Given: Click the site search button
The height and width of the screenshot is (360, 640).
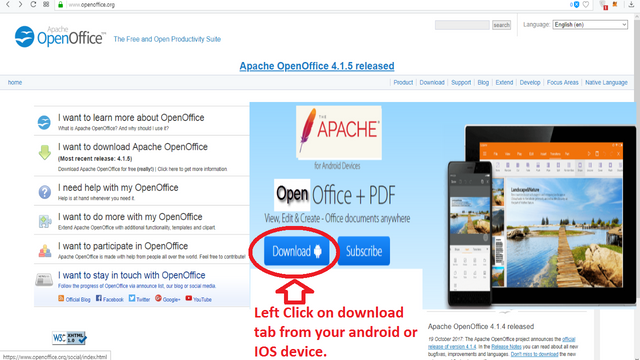Looking at the screenshot, I should [501, 25].
